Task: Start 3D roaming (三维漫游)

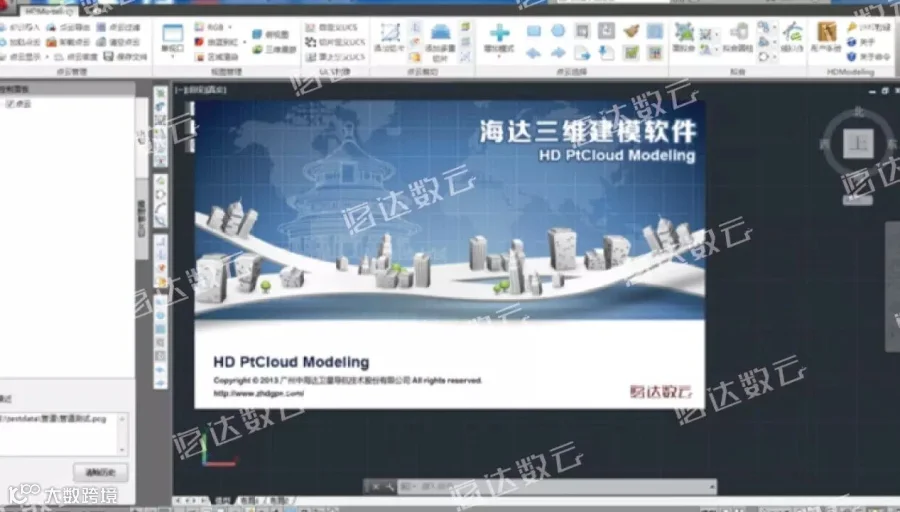Action: (x=274, y=49)
